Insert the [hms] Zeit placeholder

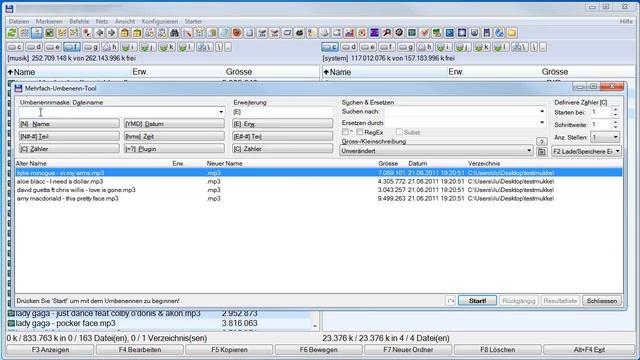click(174, 136)
